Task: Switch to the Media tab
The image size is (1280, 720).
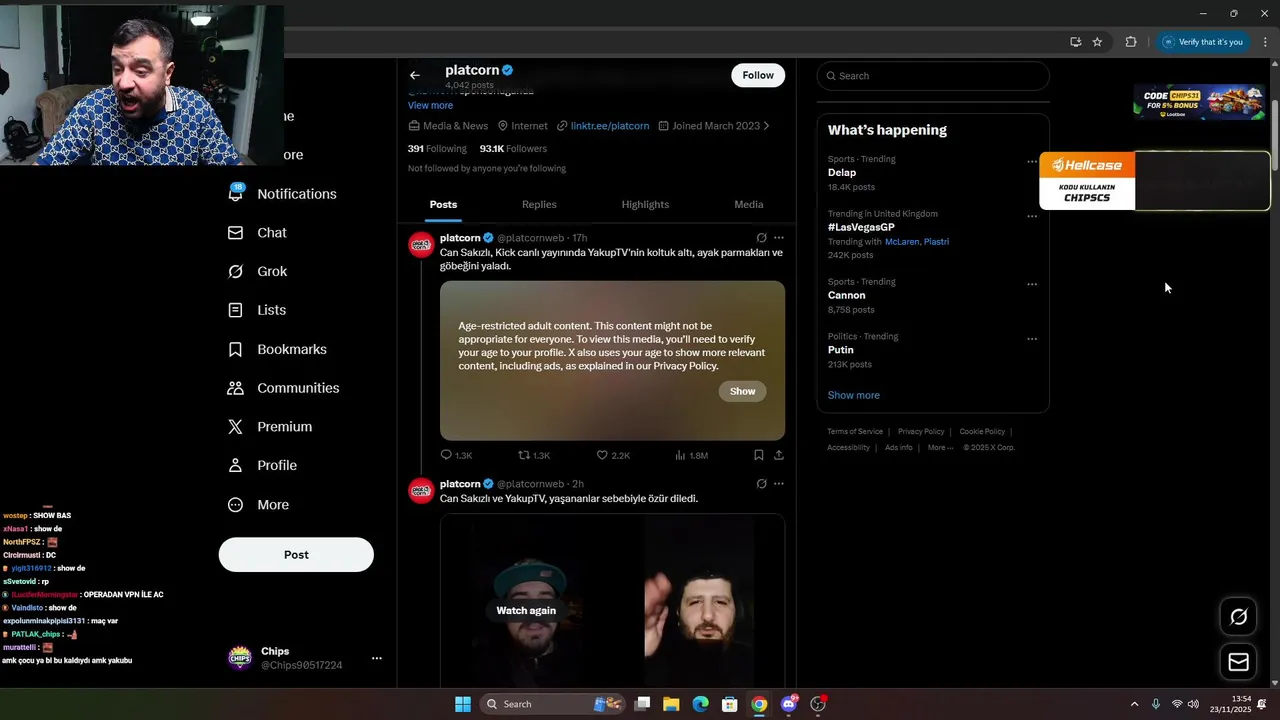Action: point(749,204)
